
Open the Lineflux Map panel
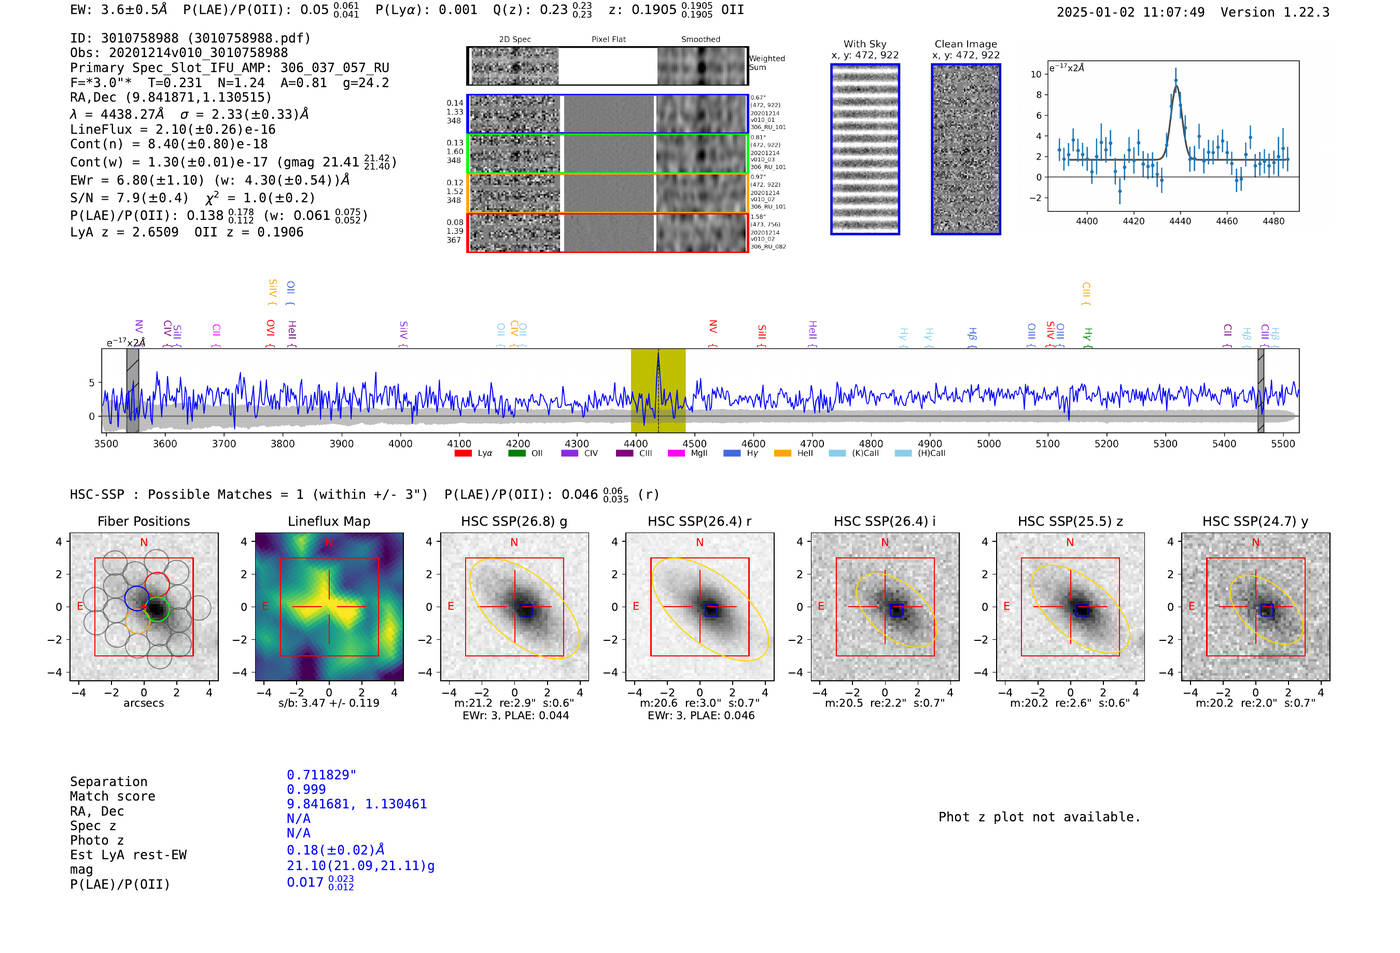(x=329, y=606)
